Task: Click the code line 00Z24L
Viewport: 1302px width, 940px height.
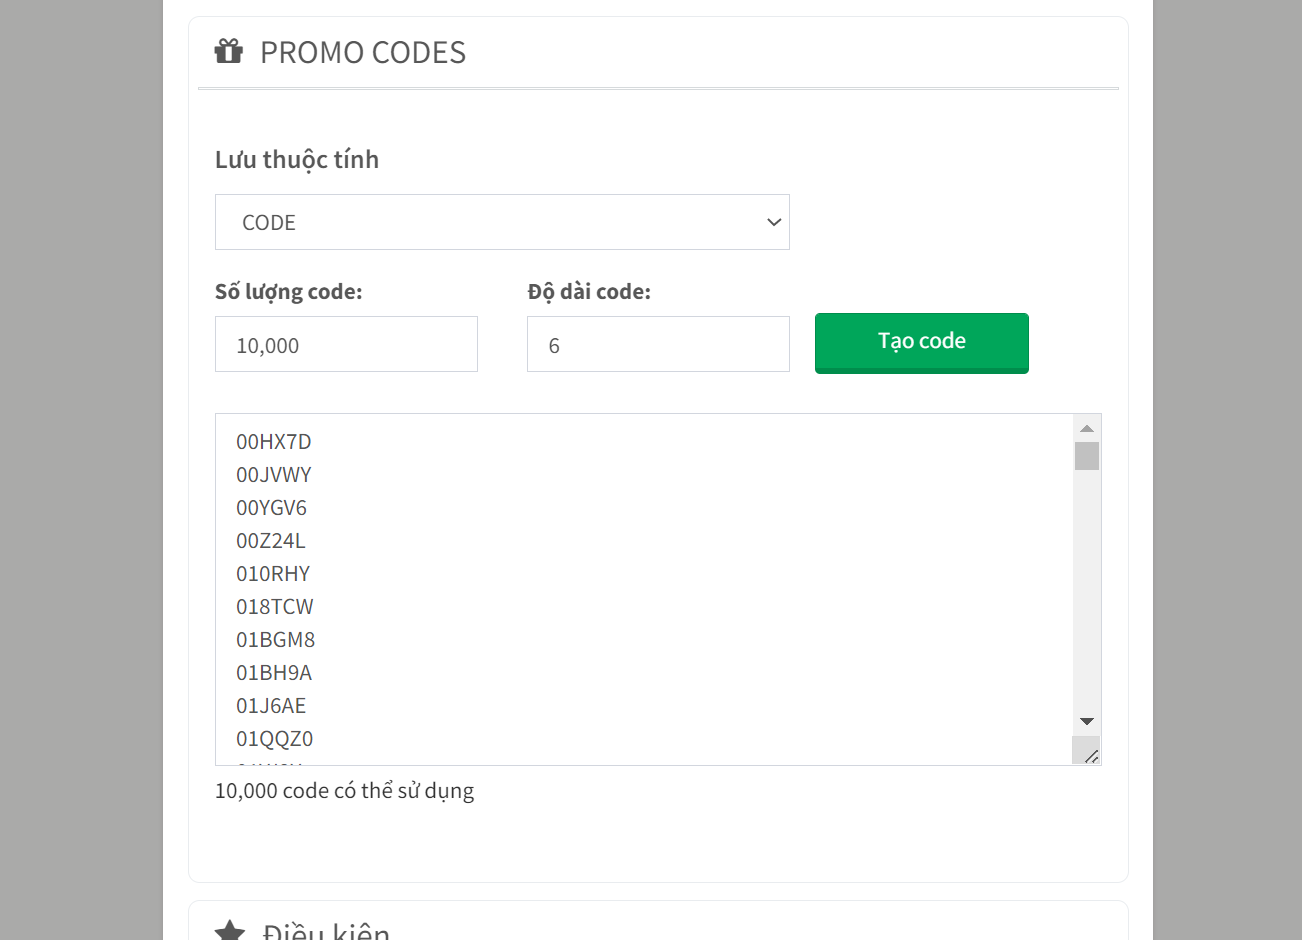Action: (x=271, y=540)
